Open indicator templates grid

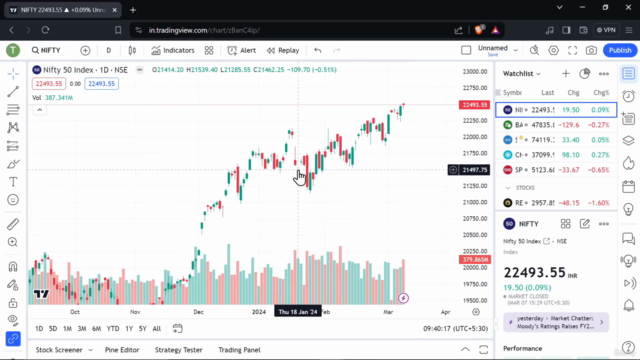point(209,50)
